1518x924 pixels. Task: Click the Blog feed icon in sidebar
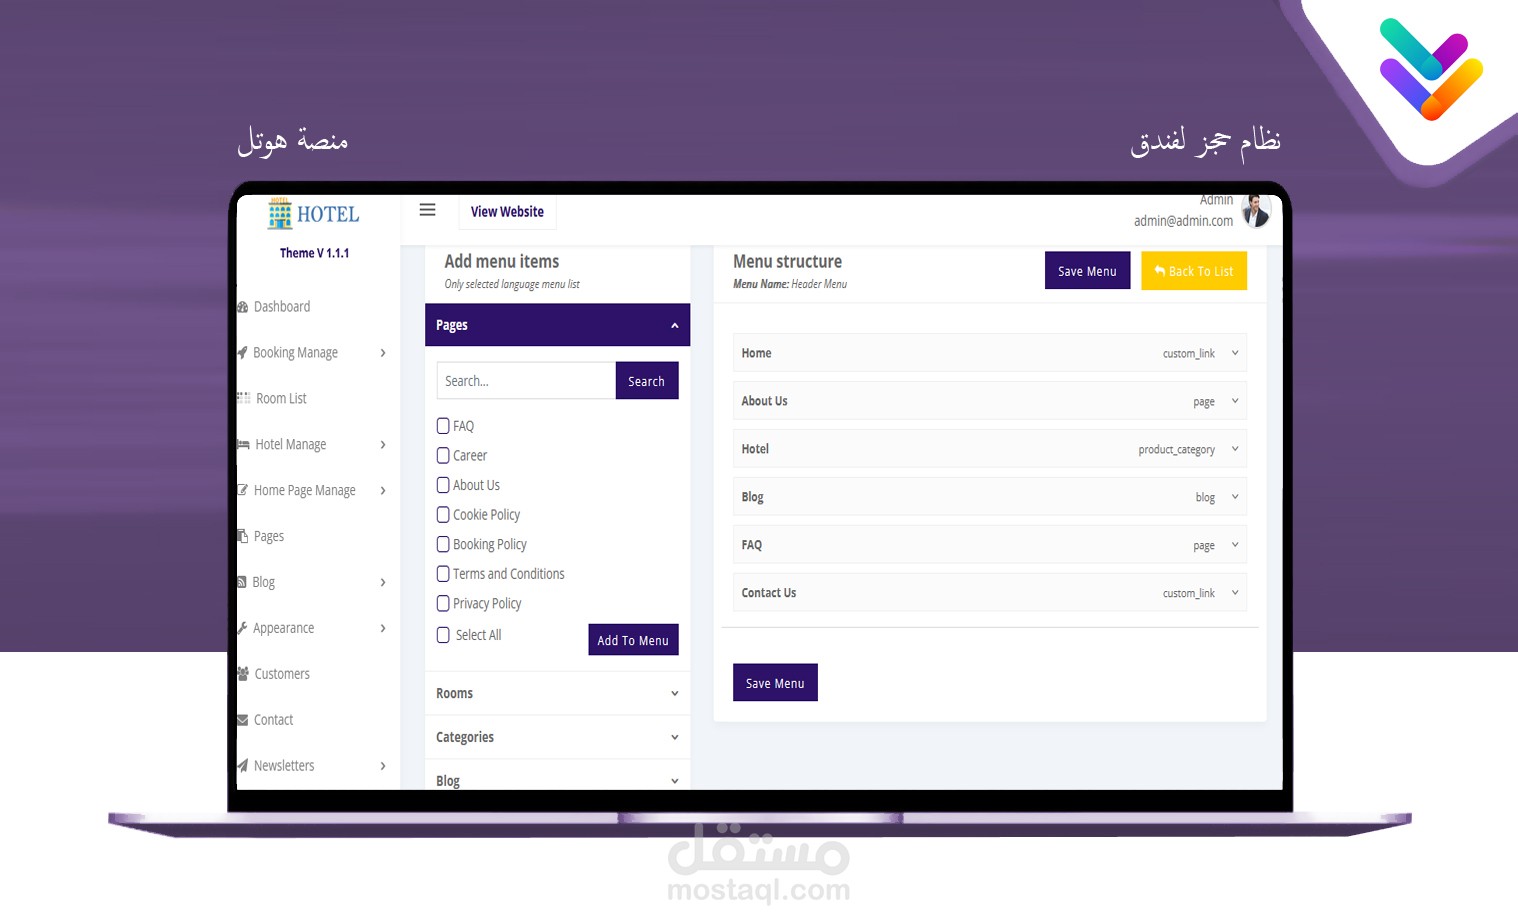click(x=242, y=582)
